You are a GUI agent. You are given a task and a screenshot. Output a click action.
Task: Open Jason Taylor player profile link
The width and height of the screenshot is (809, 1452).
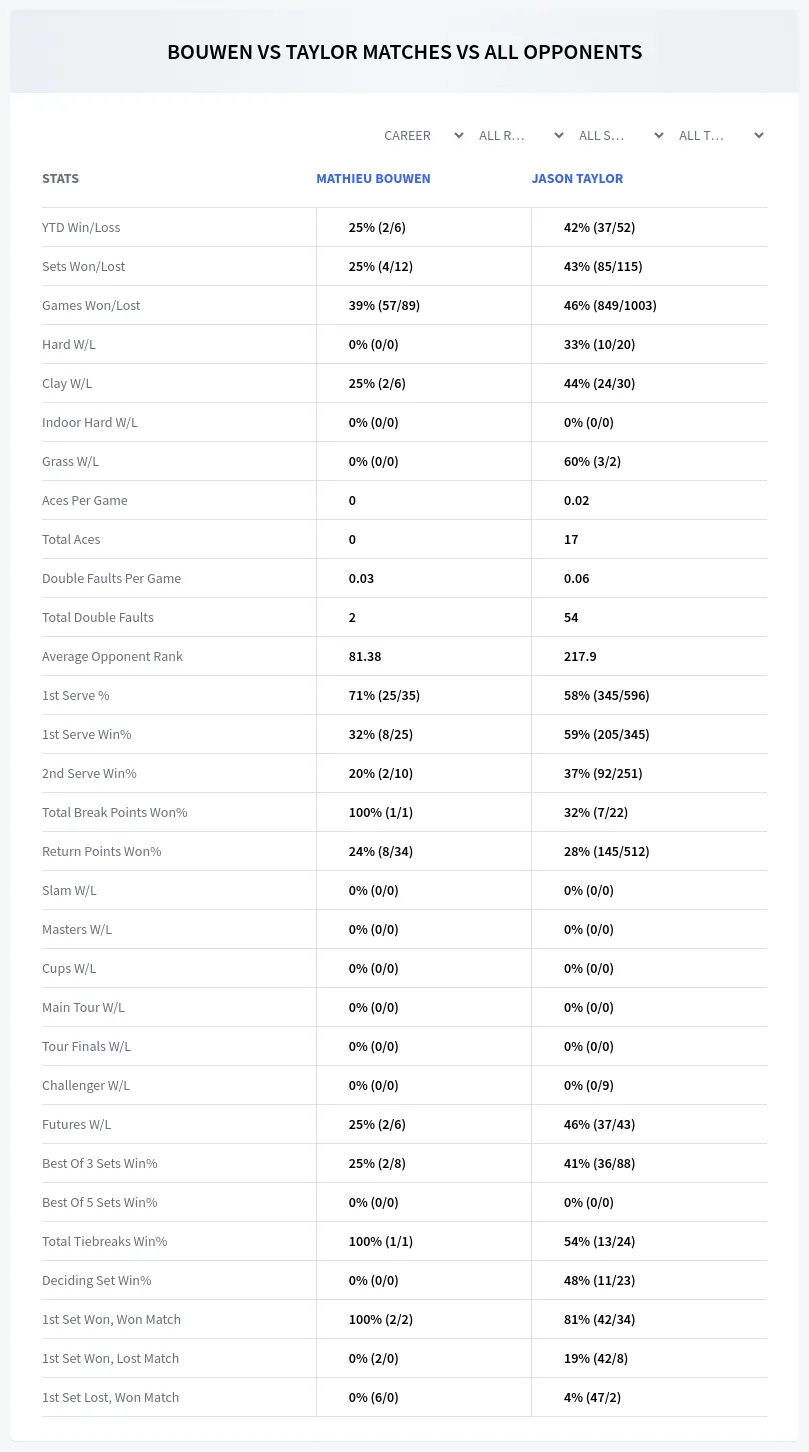(577, 178)
